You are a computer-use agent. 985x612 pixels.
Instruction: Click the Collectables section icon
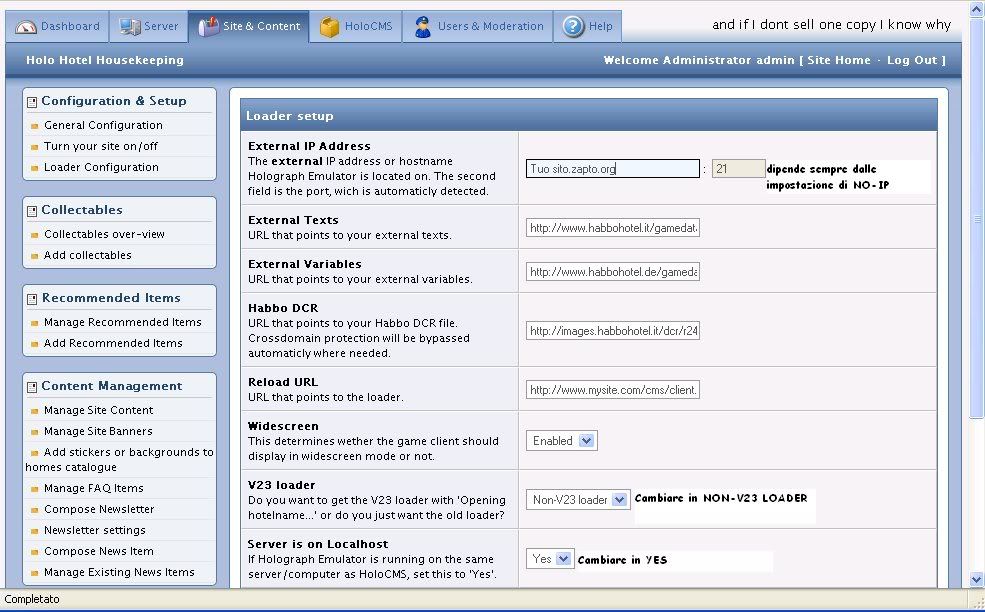(32, 211)
